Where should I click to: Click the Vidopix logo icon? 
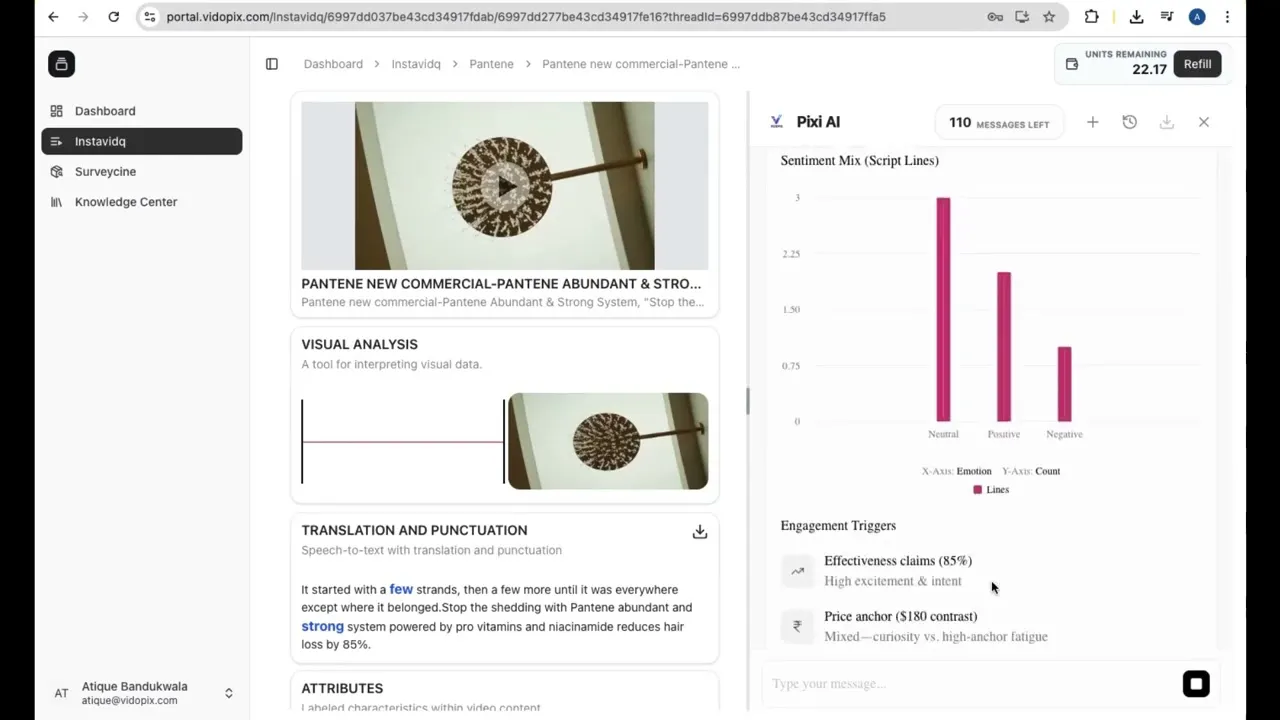coord(61,64)
